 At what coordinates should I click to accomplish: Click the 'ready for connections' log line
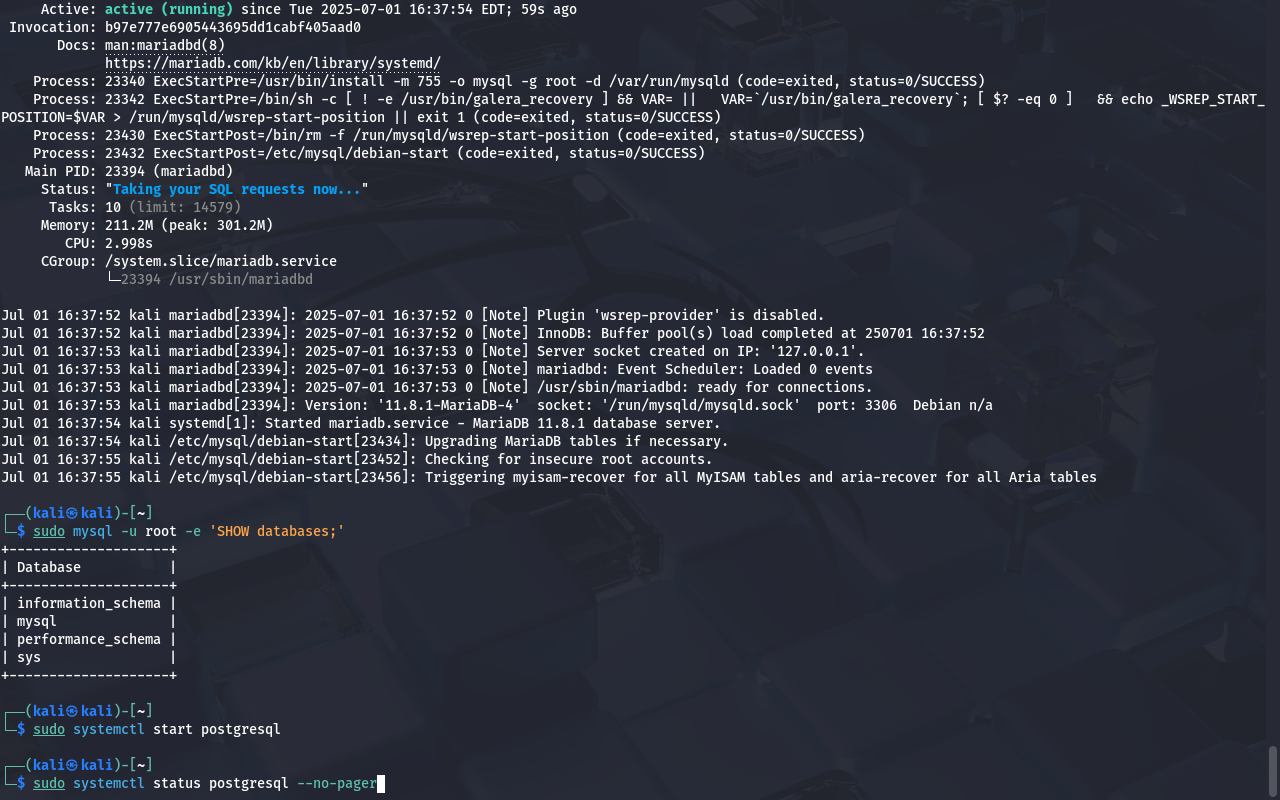point(437,387)
